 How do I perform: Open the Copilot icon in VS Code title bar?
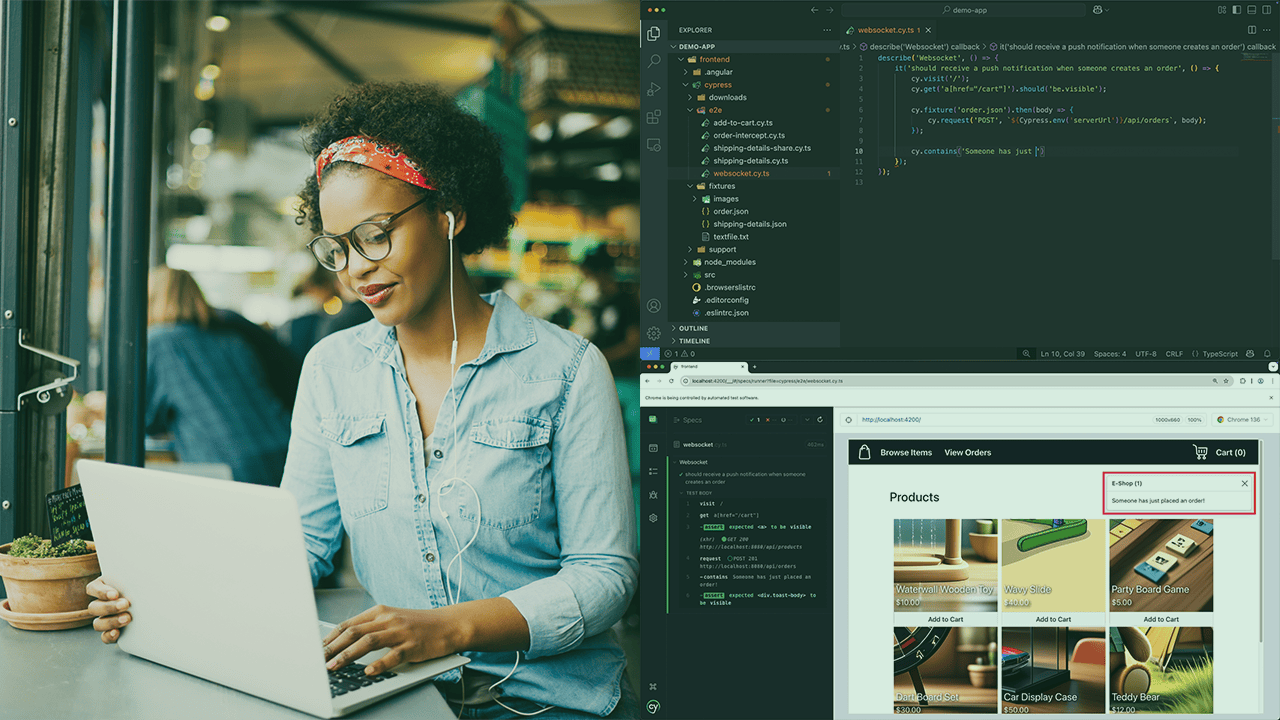(1098, 10)
